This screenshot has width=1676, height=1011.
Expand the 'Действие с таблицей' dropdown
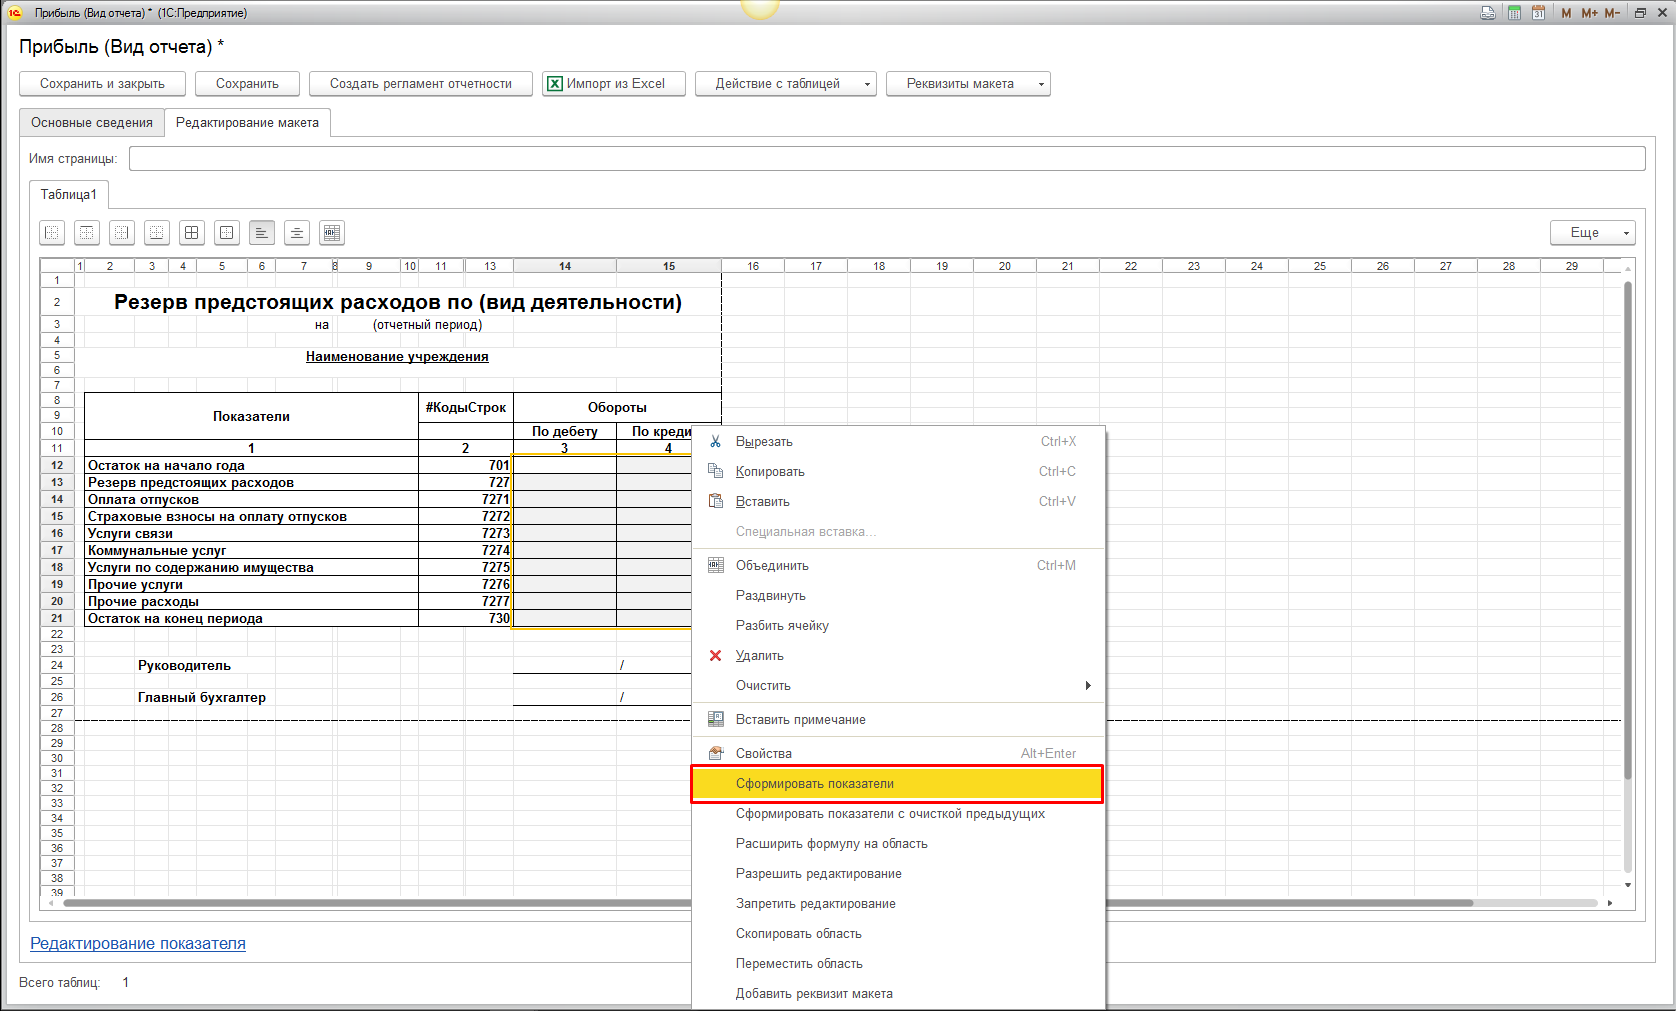[785, 84]
